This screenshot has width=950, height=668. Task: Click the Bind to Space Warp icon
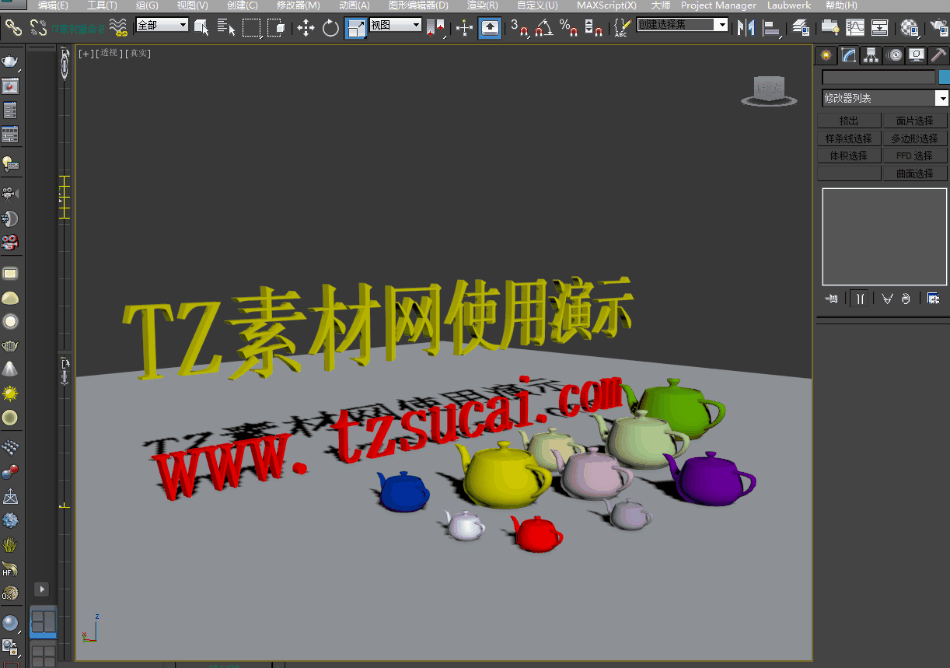(118, 27)
